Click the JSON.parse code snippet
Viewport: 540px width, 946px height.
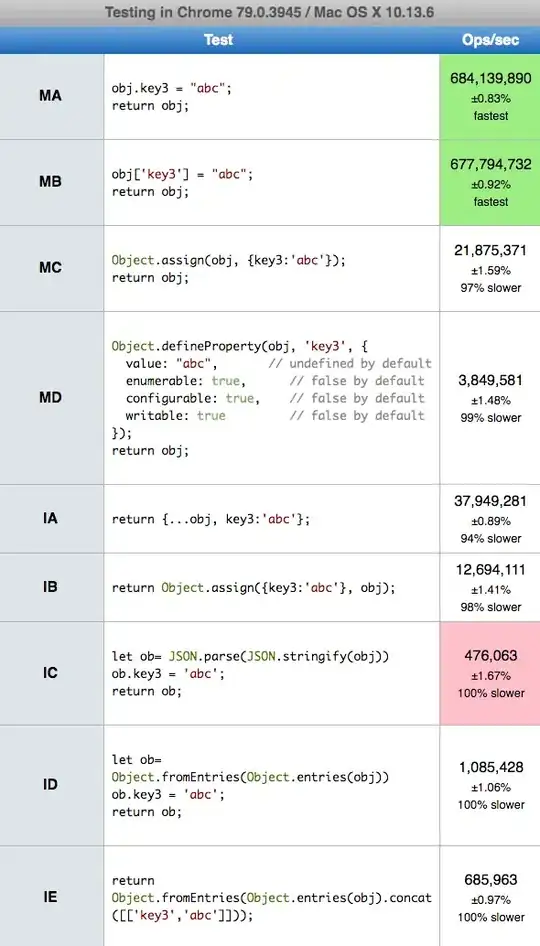coord(250,673)
